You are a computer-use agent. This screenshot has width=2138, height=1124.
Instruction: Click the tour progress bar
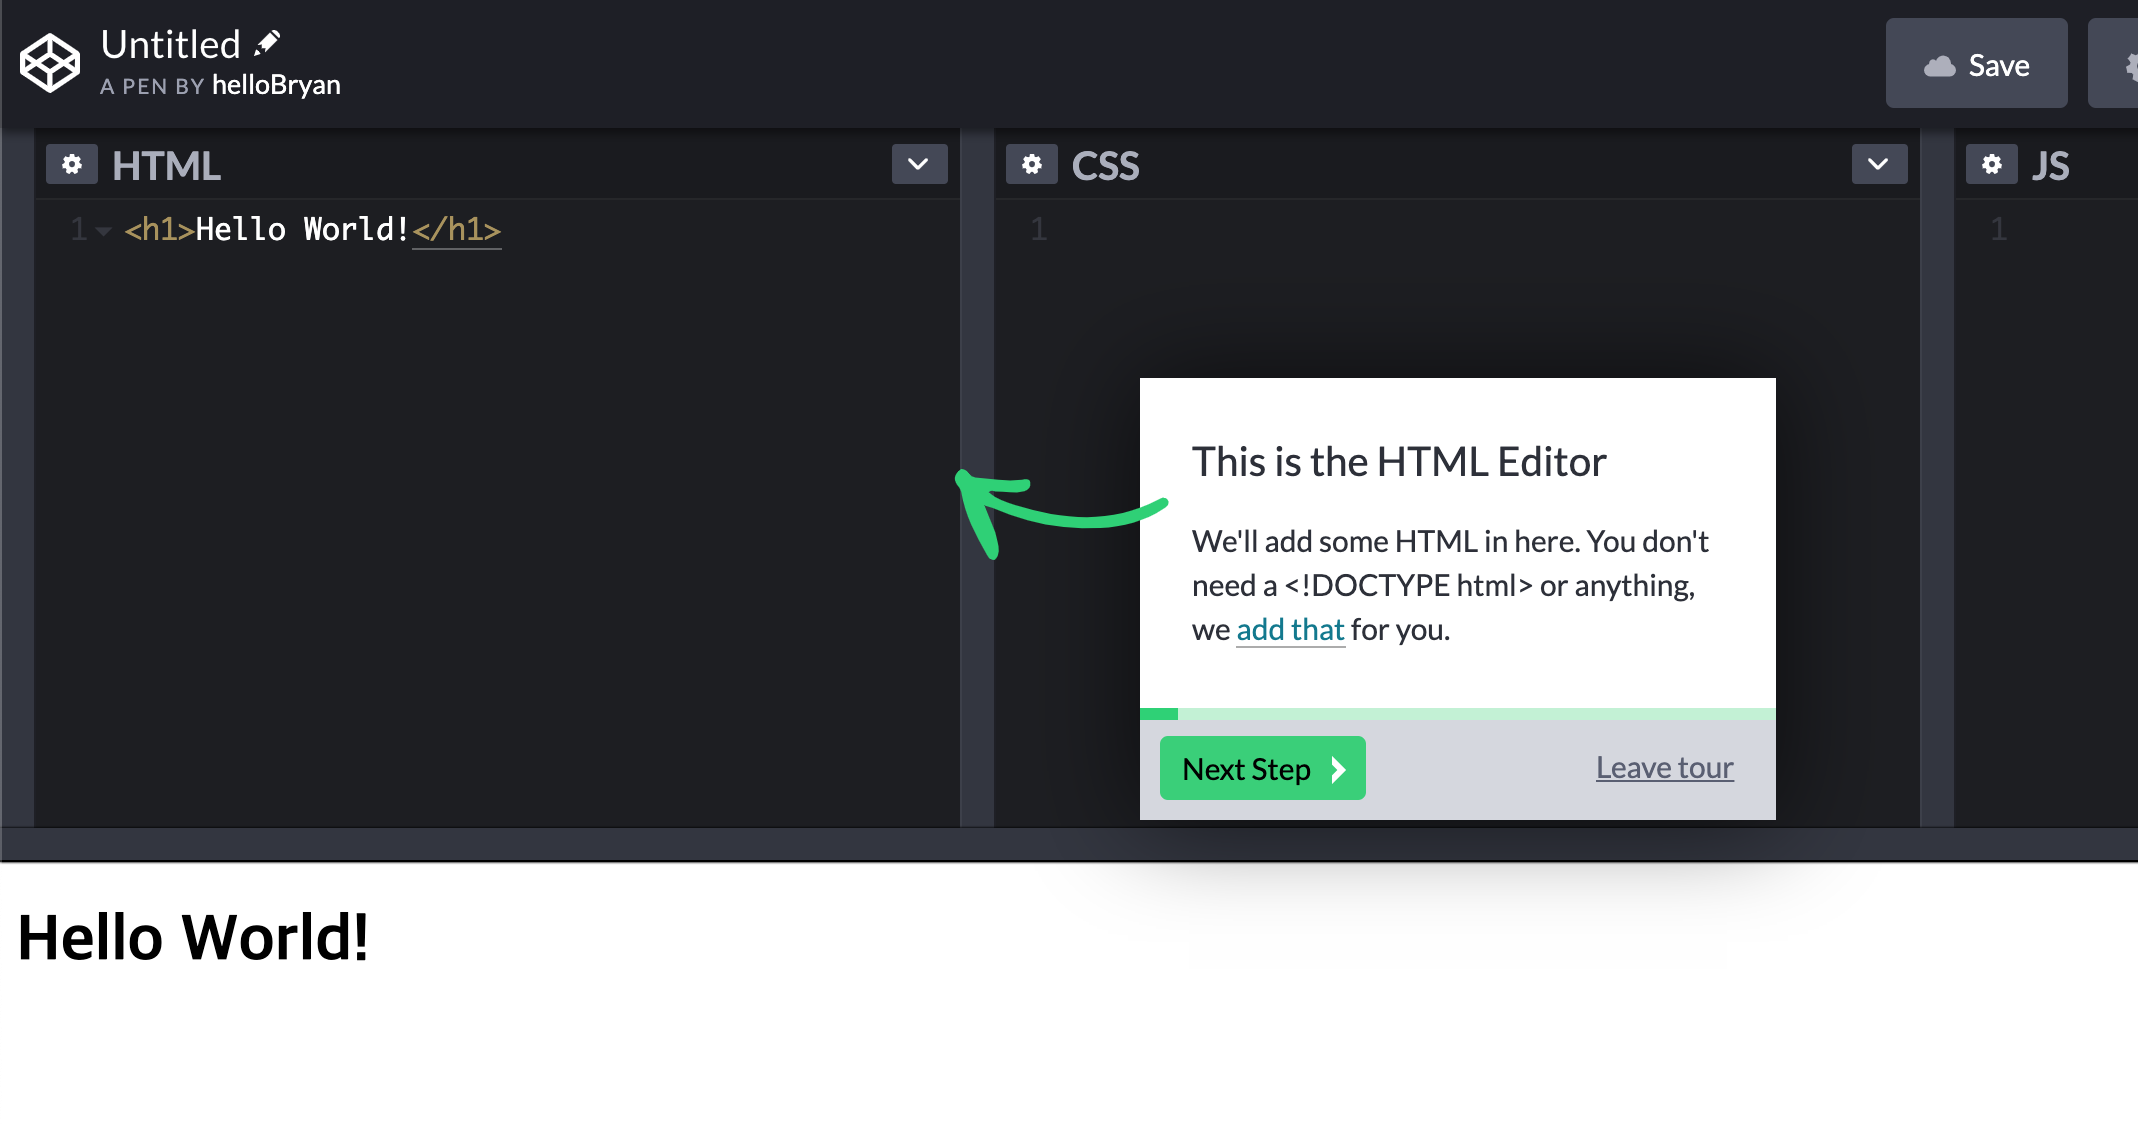(1457, 714)
